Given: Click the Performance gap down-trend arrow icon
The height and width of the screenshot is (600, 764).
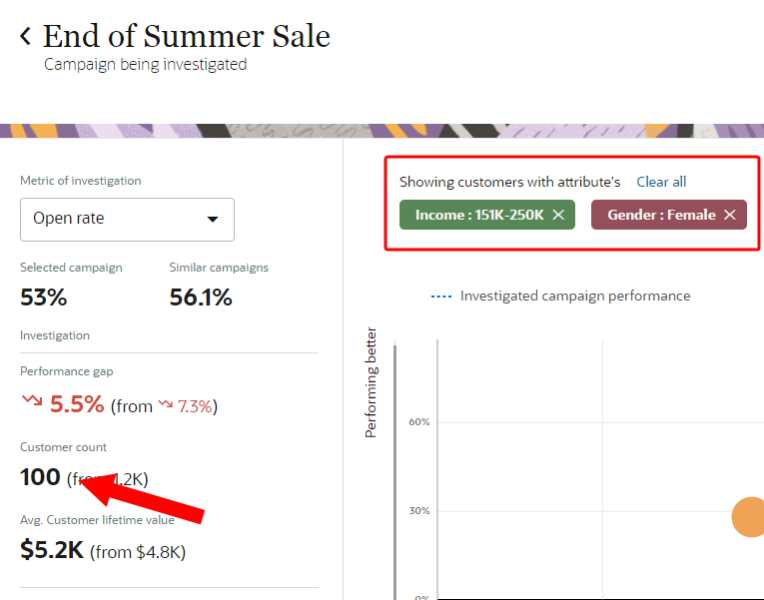Looking at the screenshot, I should pos(32,401).
